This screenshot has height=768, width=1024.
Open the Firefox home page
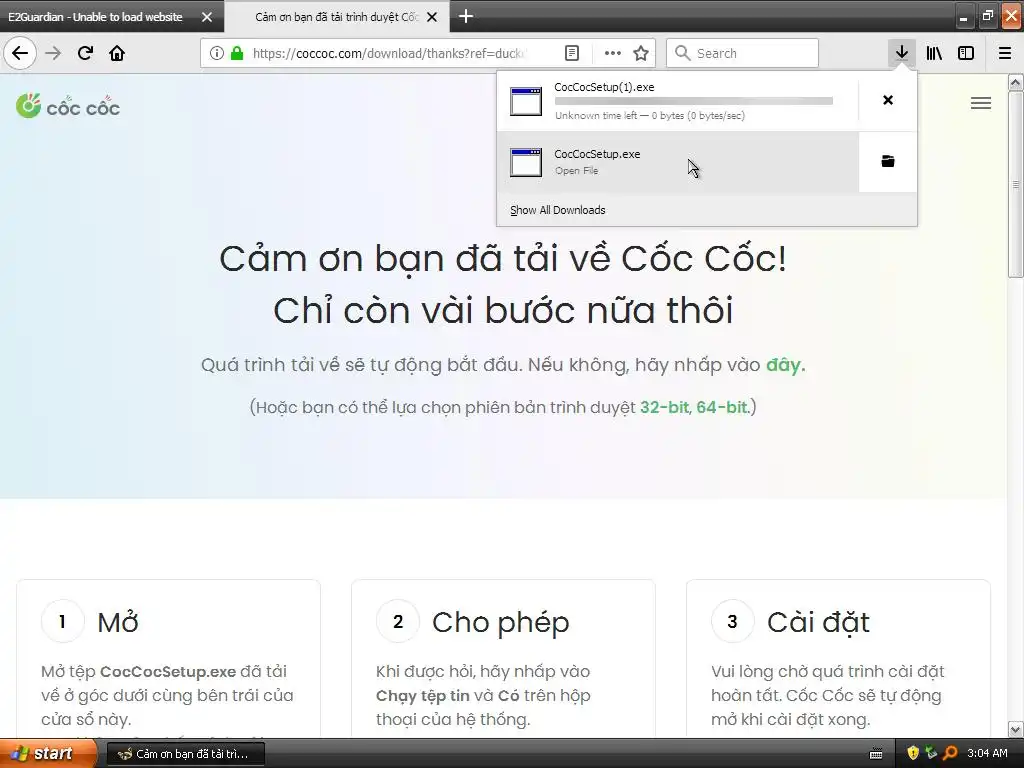point(117,53)
